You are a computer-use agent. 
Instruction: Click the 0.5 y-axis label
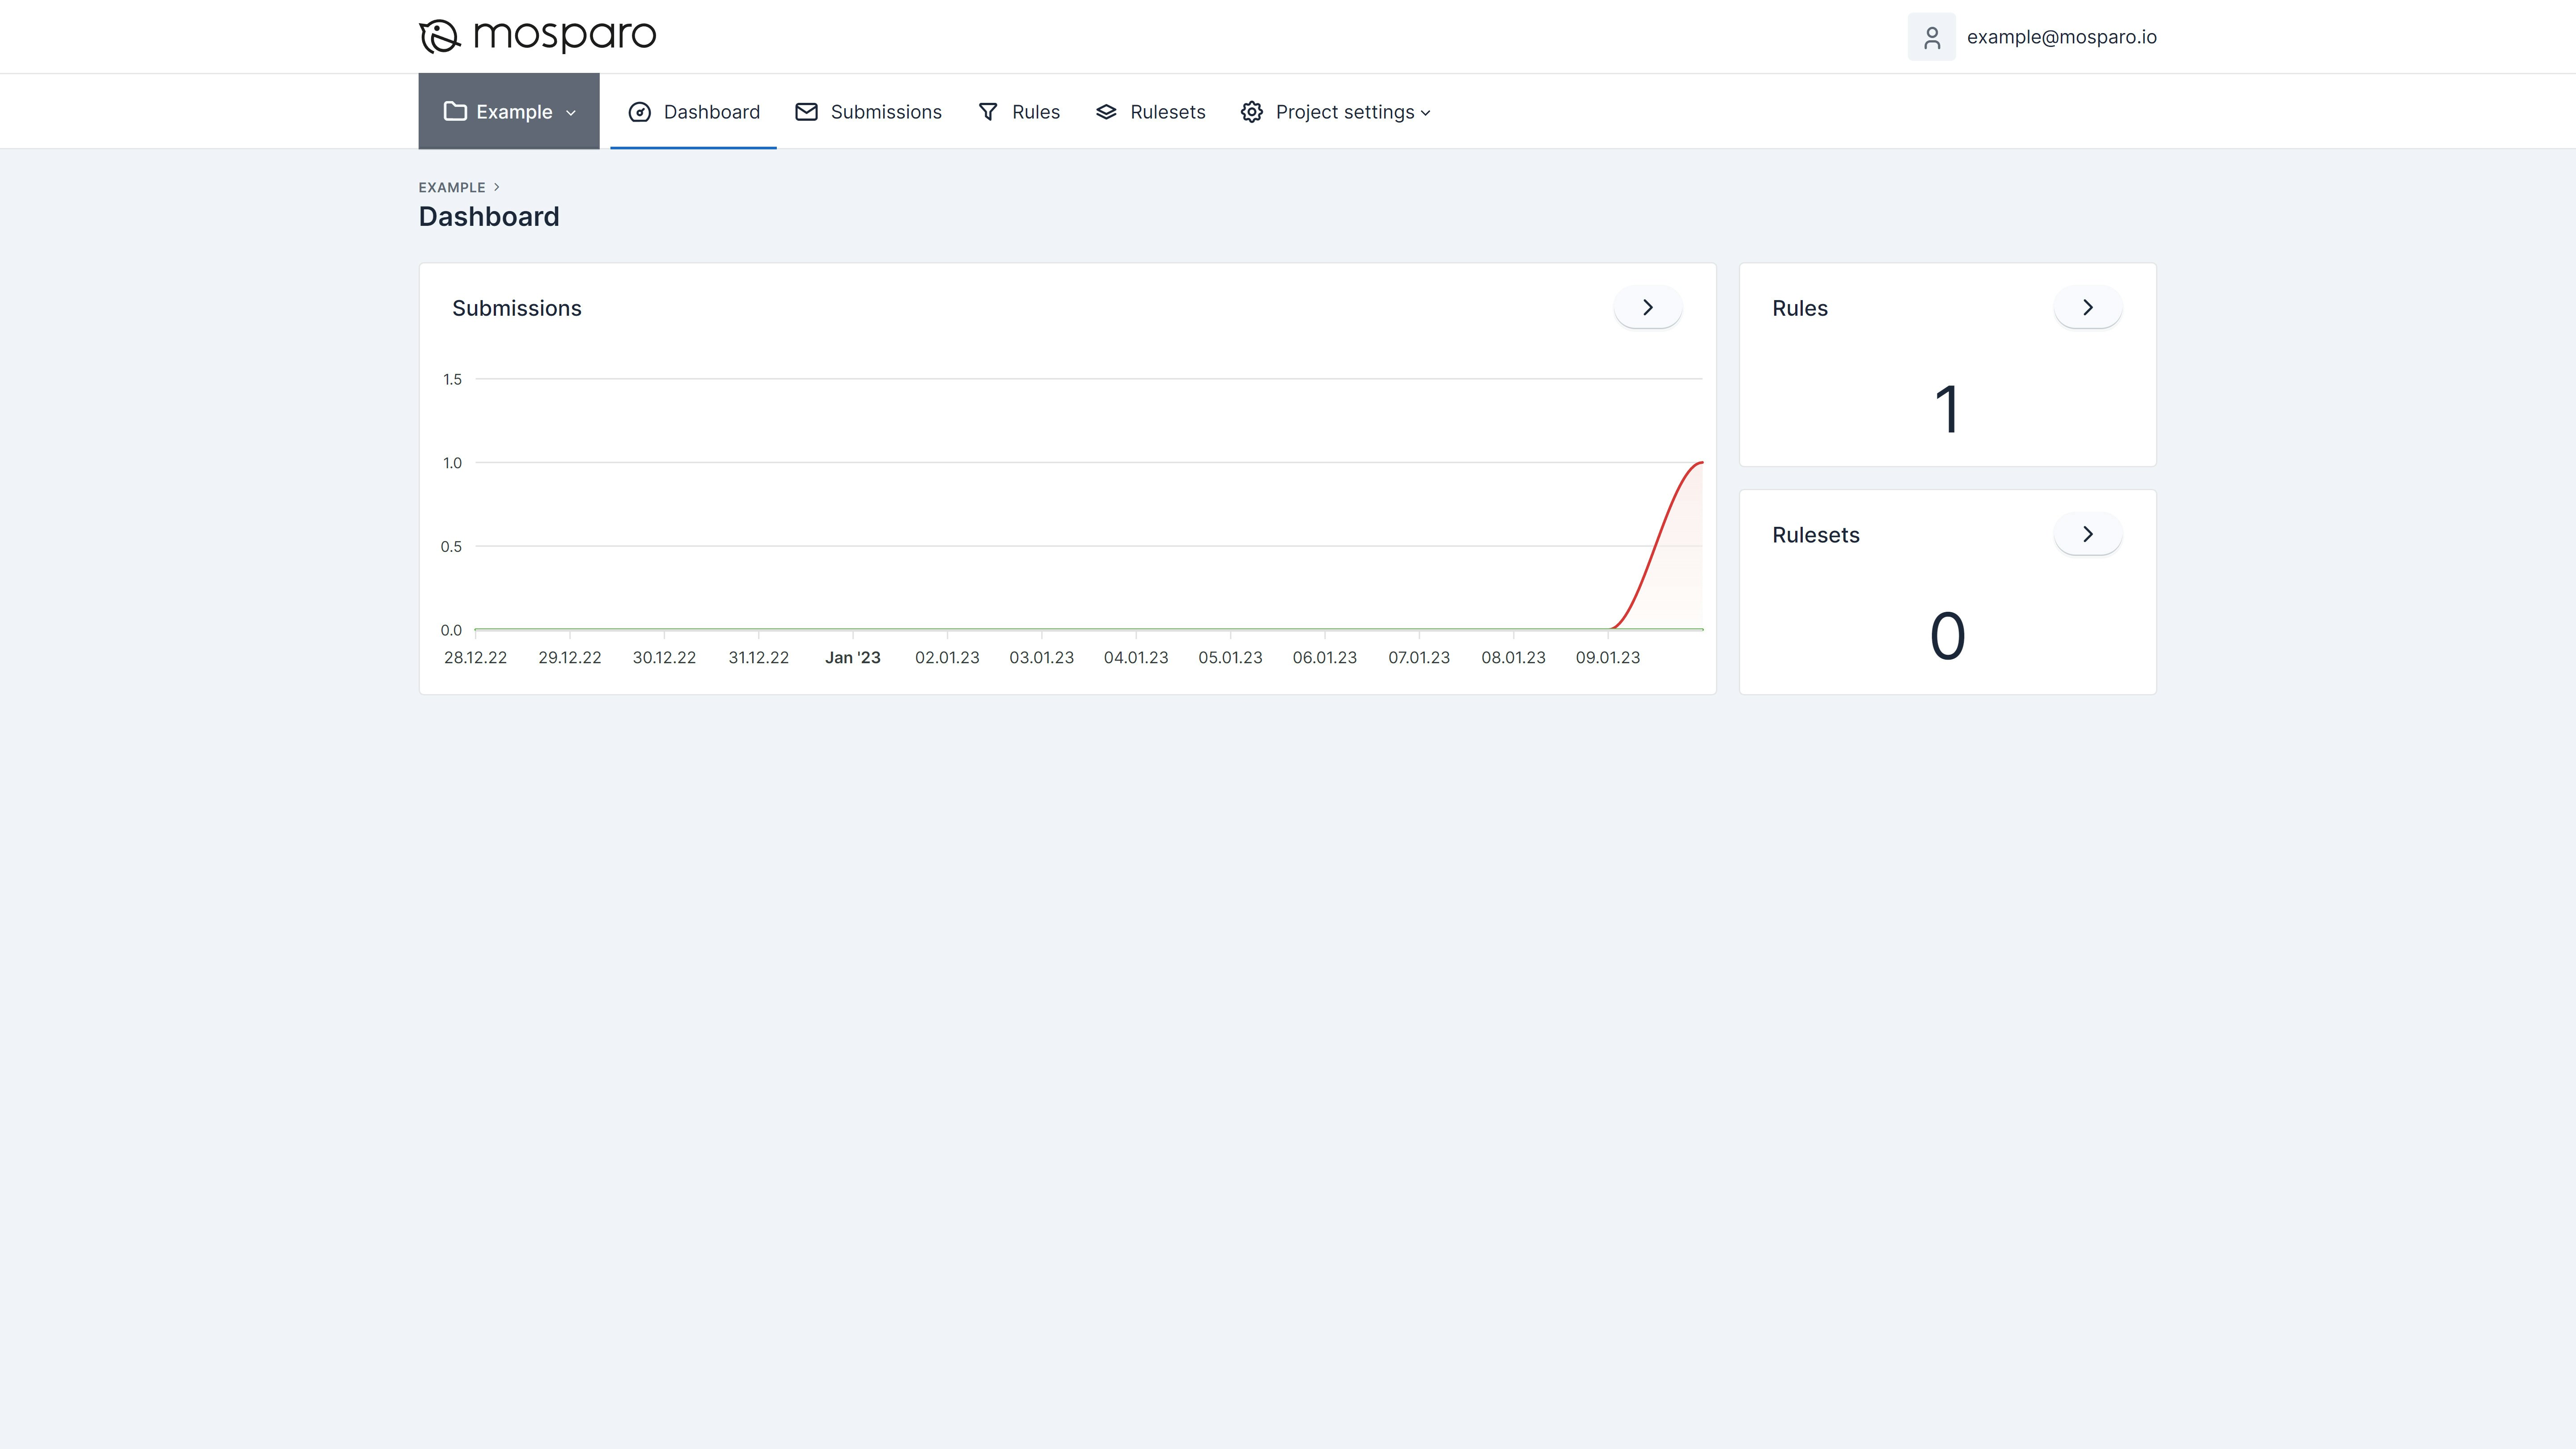coord(451,546)
